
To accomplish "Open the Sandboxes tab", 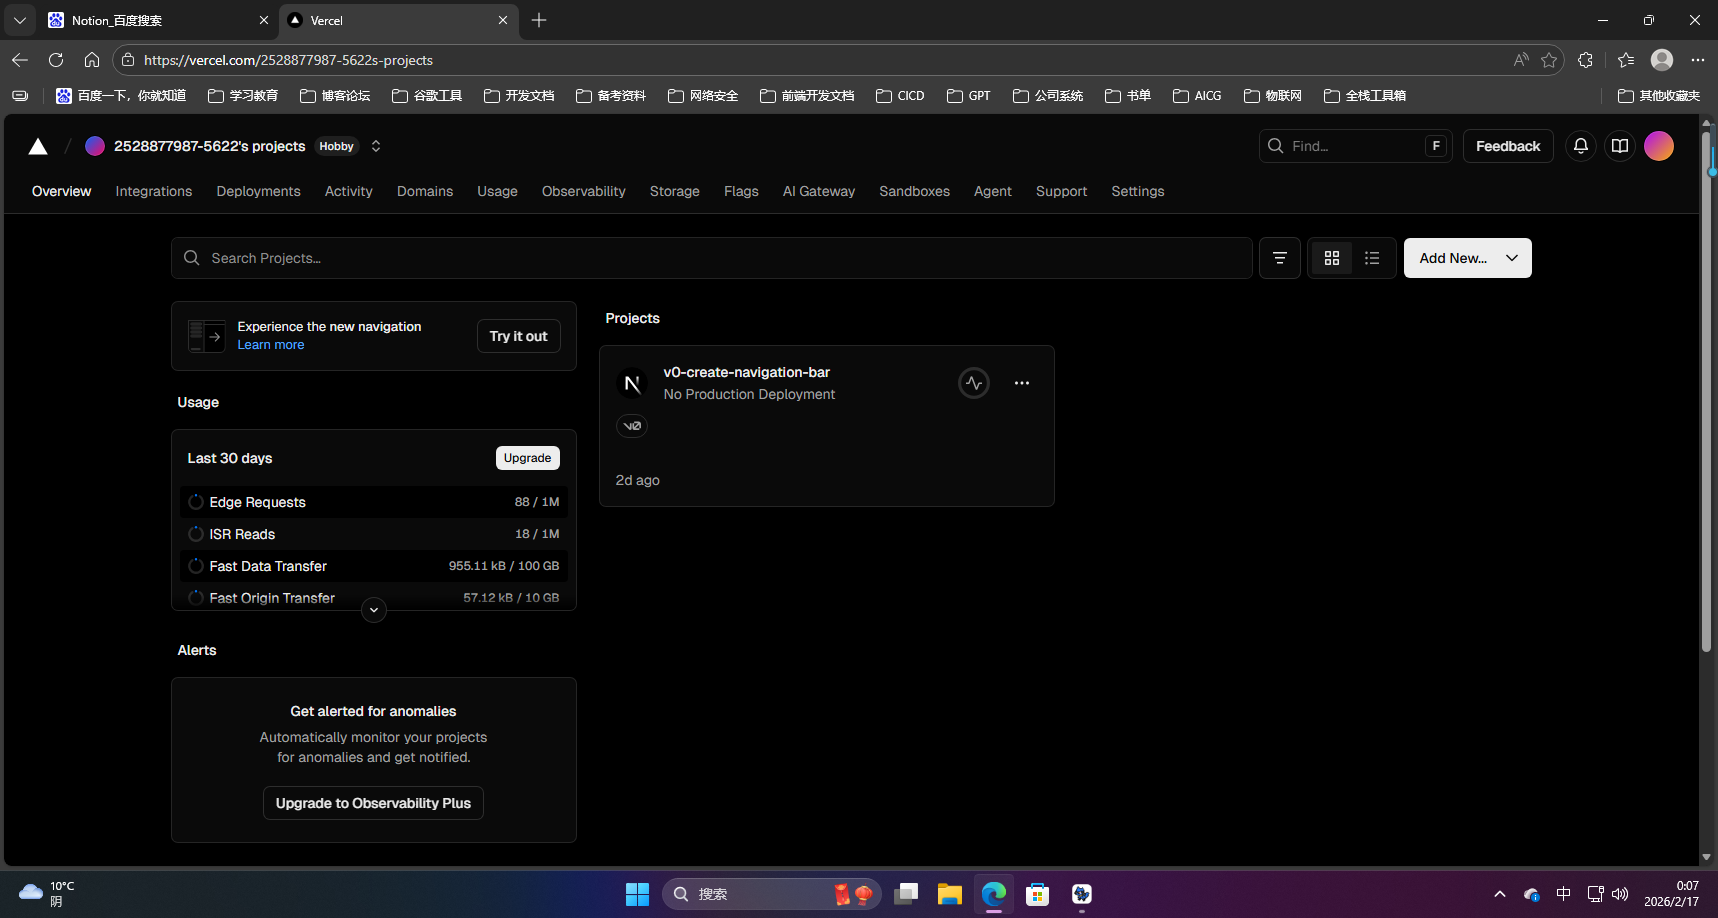I will pyautogui.click(x=915, y=191).
